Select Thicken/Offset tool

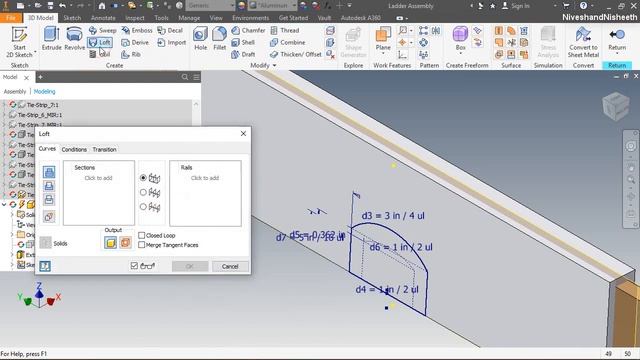click(x=296, y=54)
